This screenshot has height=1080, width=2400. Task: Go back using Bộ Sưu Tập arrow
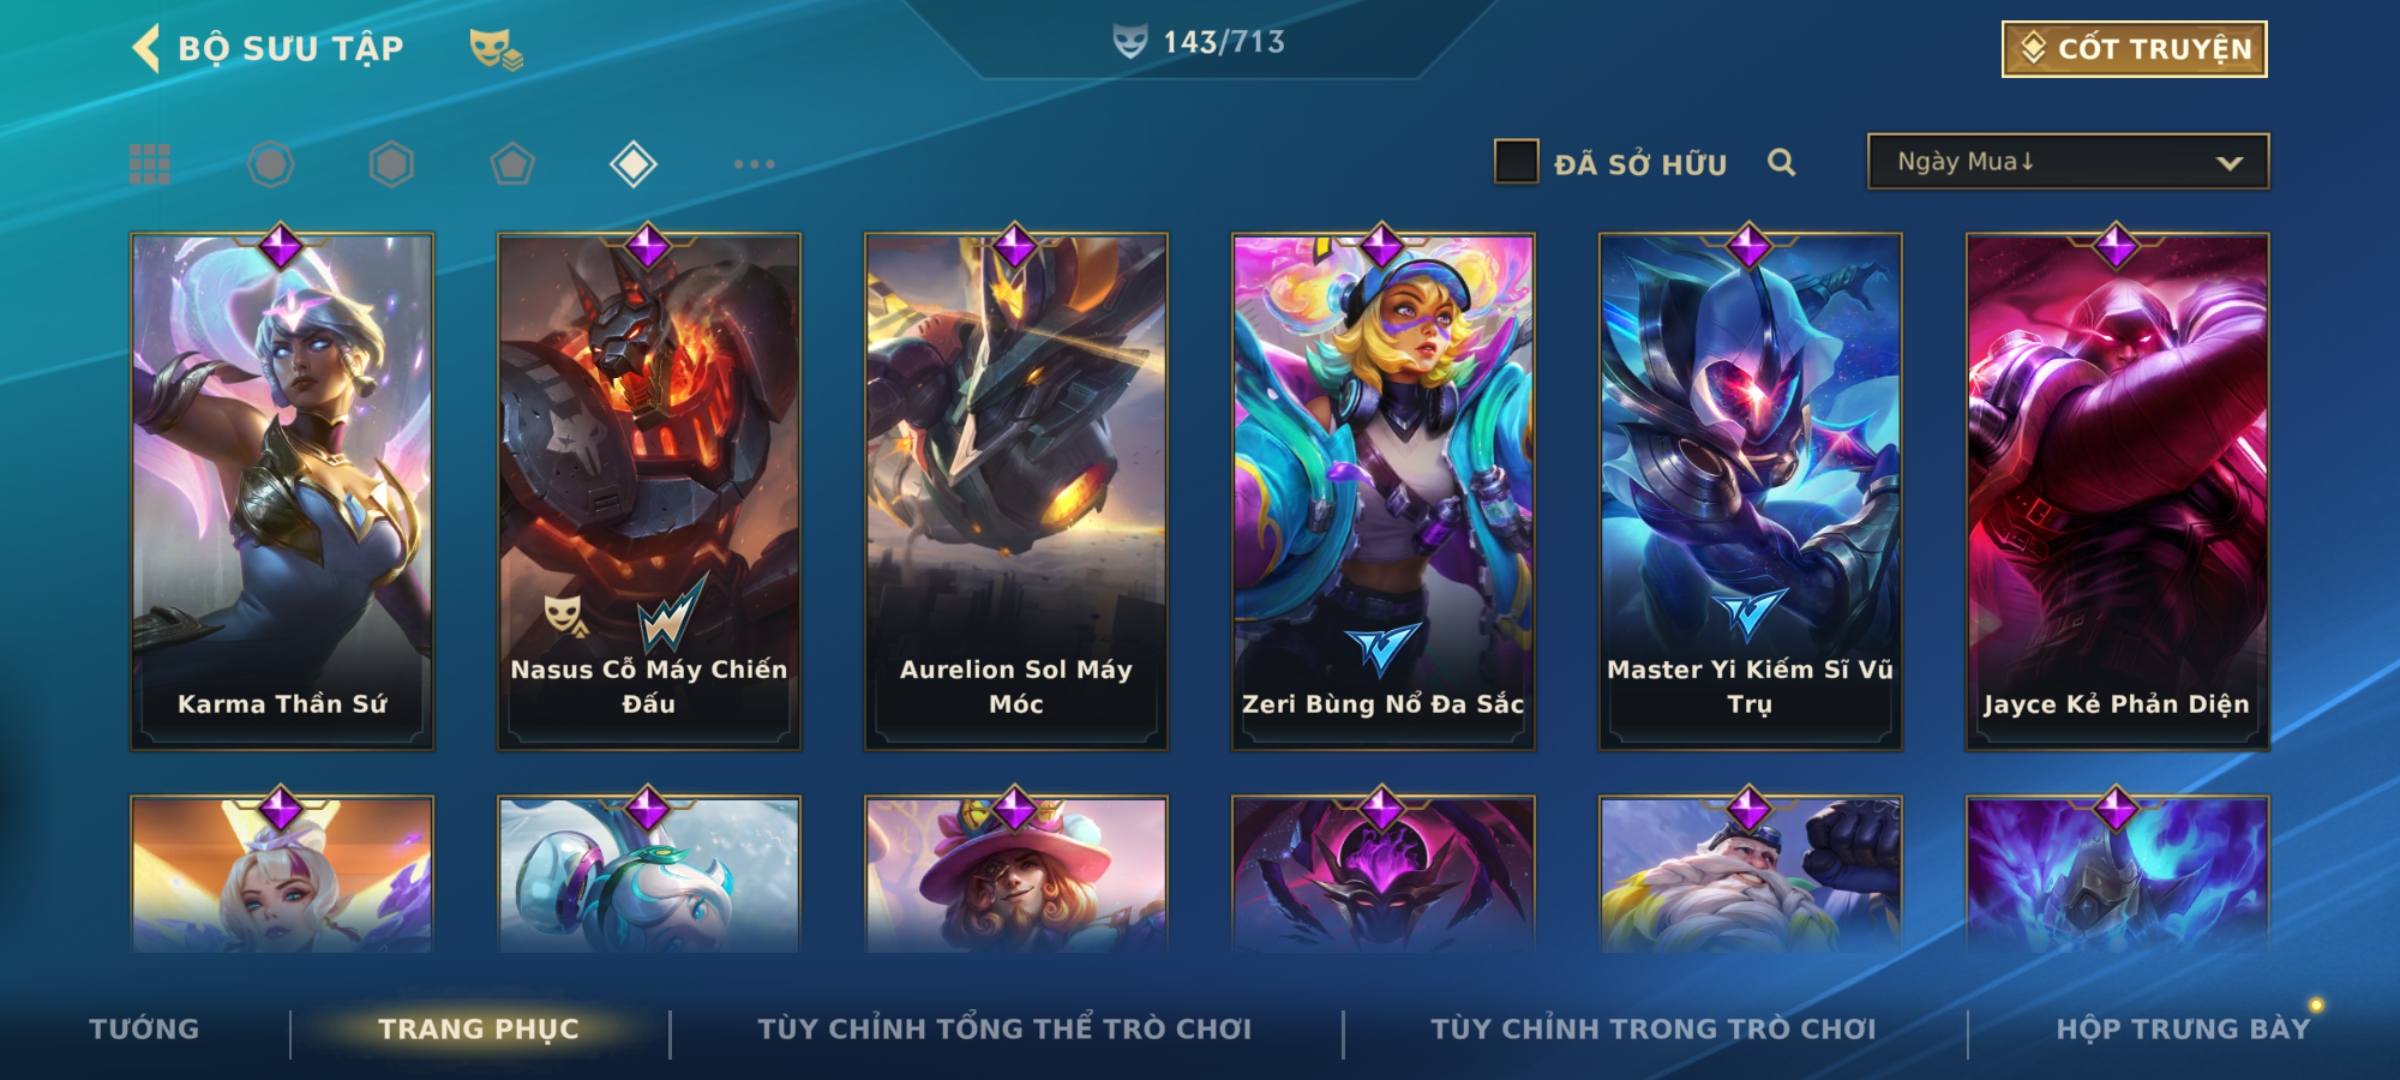pos(146,48)
